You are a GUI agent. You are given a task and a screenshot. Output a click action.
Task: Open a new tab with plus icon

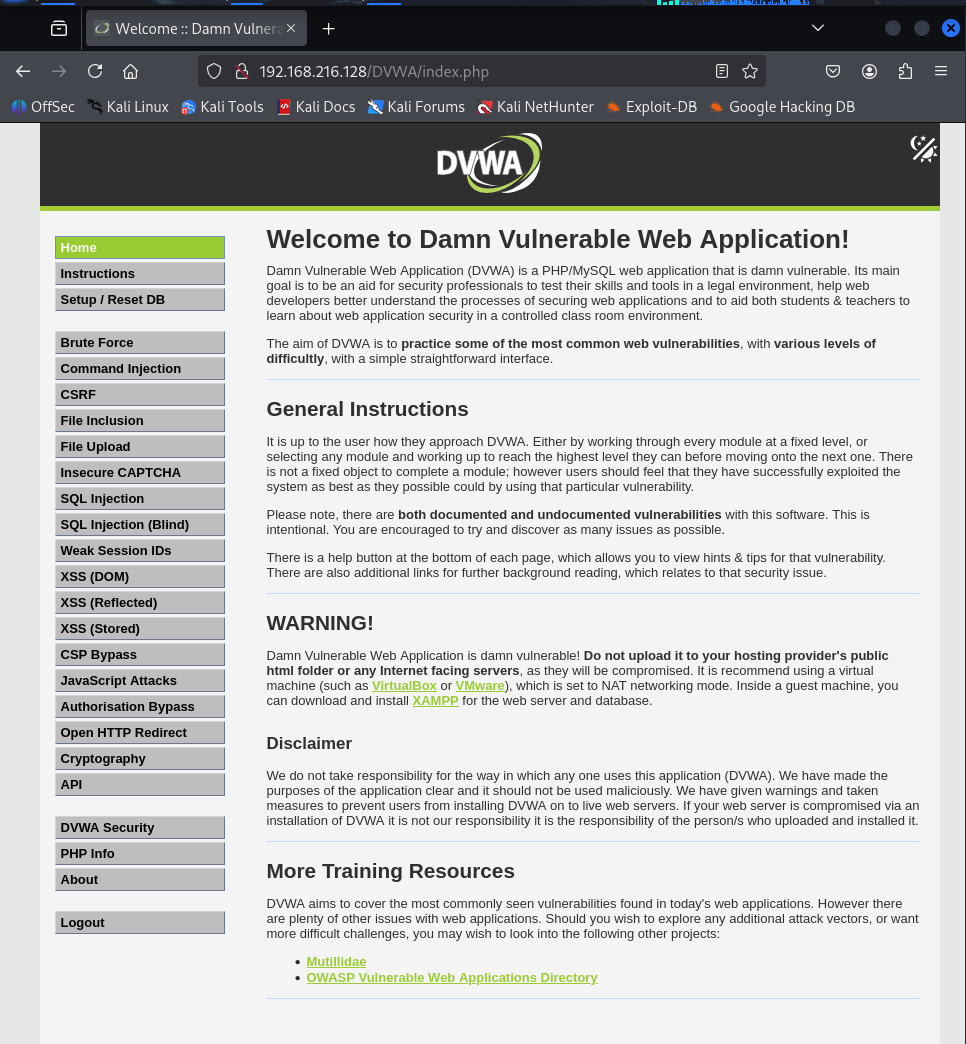pos(328,29)
